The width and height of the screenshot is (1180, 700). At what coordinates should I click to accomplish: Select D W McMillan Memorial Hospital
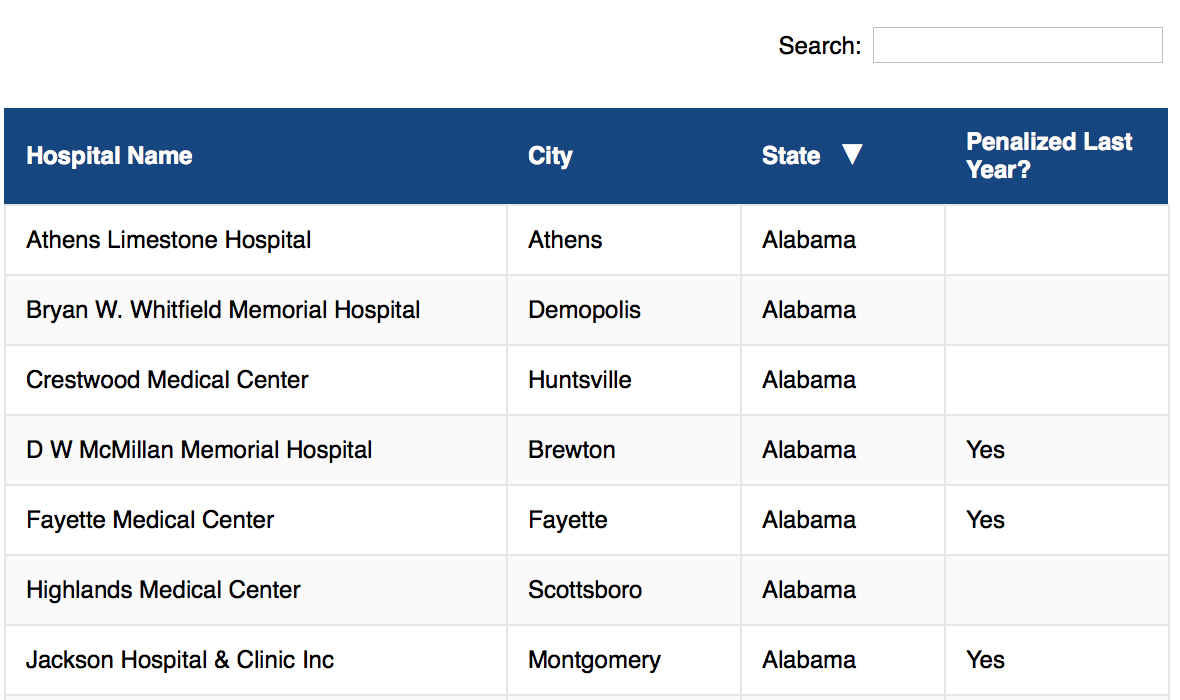(199, 450)
